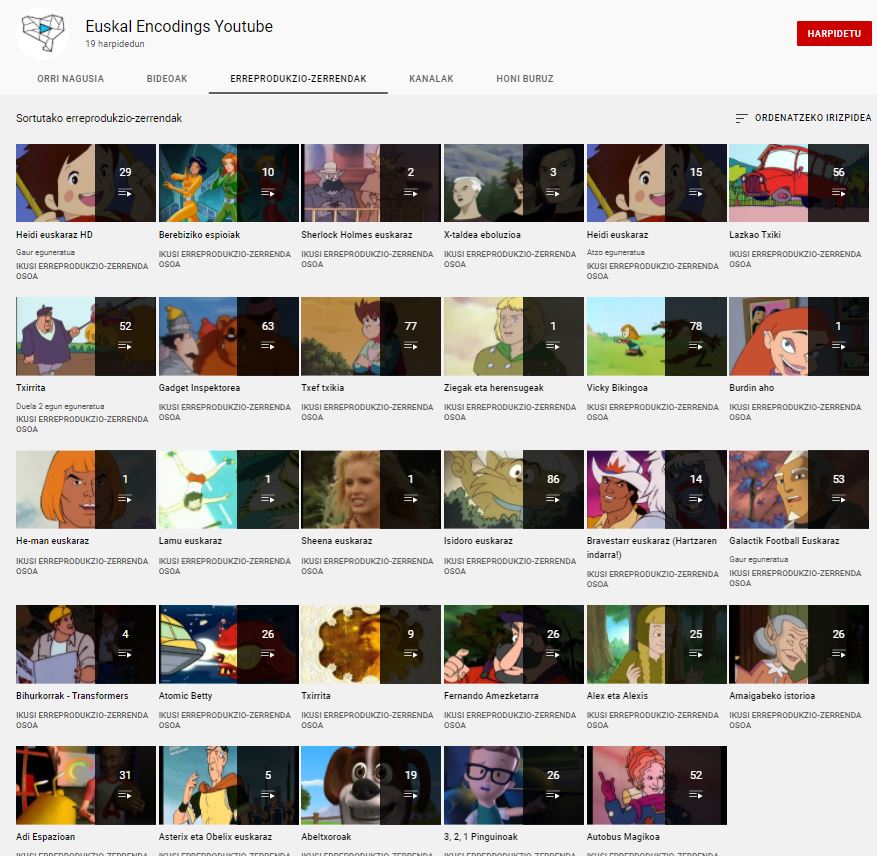Click the playlist icon on Autobus Magikoa thumbnail
Screen dimensions: 877x856
(x=696, y=795)
